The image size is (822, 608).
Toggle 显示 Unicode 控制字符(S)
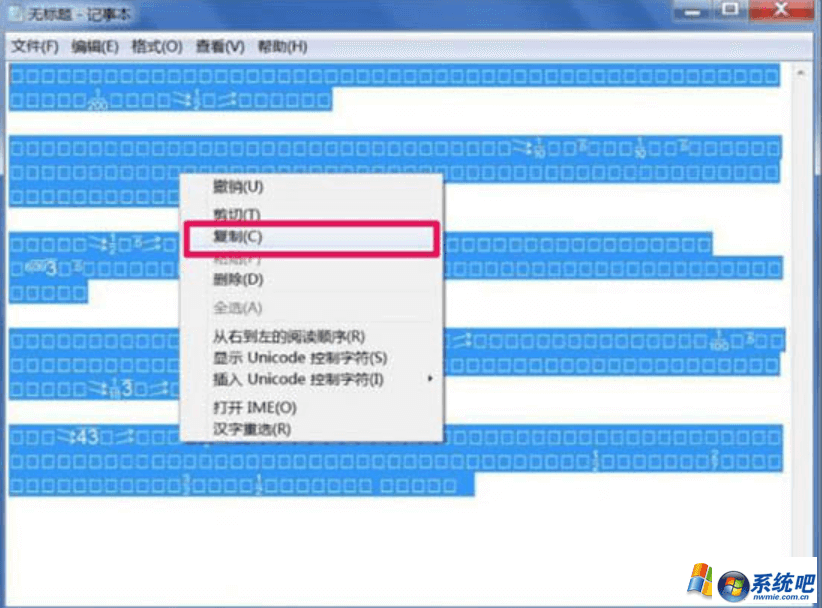click(x=311, y=358)
